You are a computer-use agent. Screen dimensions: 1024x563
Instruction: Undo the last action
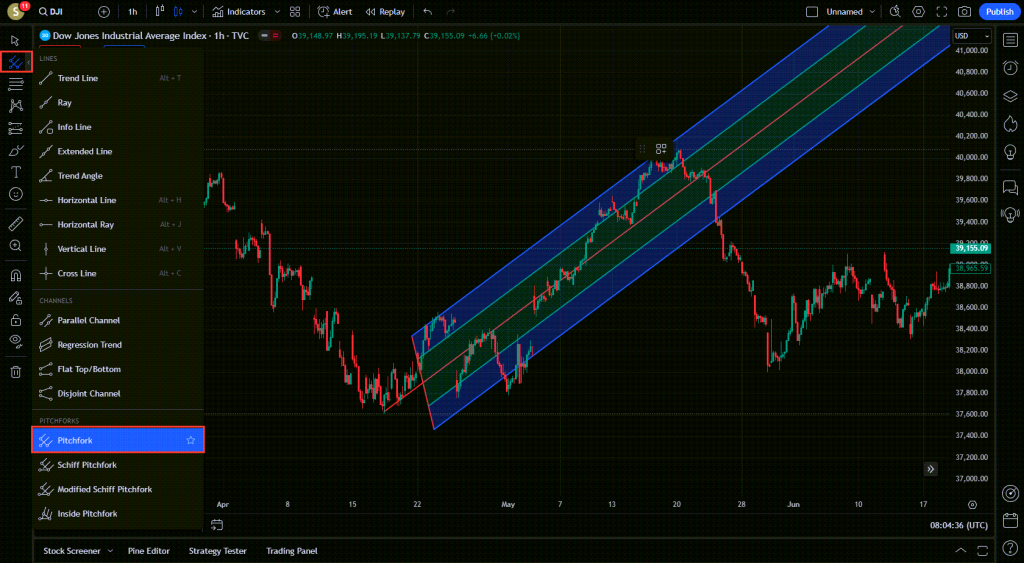coord(428,12)
